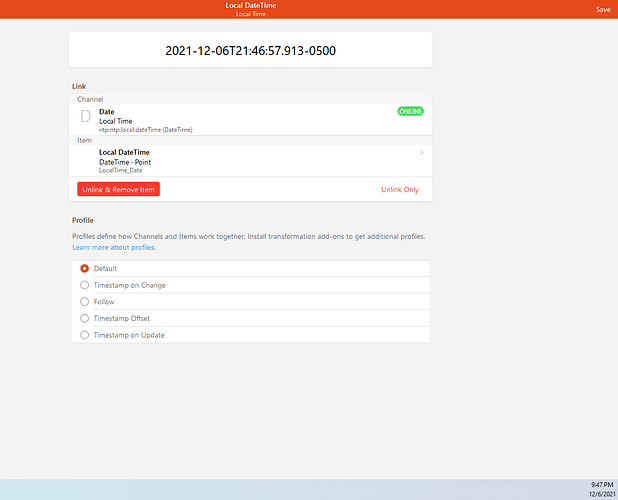Viewport: 618px width, 500px height.
Task: Save the link configuration
Action: (603, 9)
